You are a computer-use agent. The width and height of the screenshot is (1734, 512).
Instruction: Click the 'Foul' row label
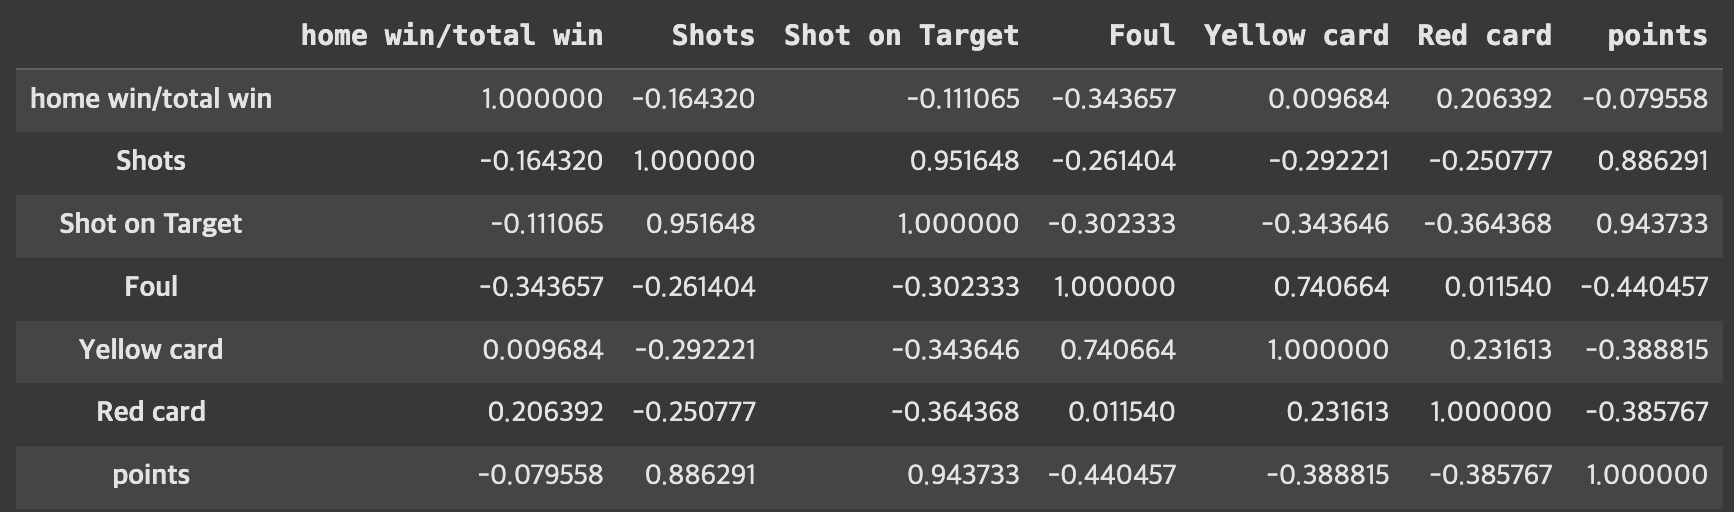[151, 287]
